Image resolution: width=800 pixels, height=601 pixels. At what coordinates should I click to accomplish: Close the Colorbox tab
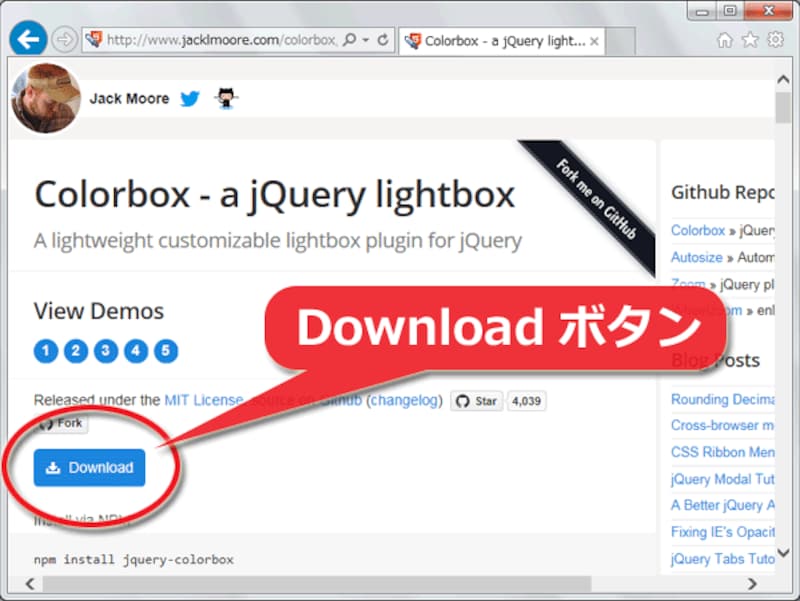pos(594,41)
